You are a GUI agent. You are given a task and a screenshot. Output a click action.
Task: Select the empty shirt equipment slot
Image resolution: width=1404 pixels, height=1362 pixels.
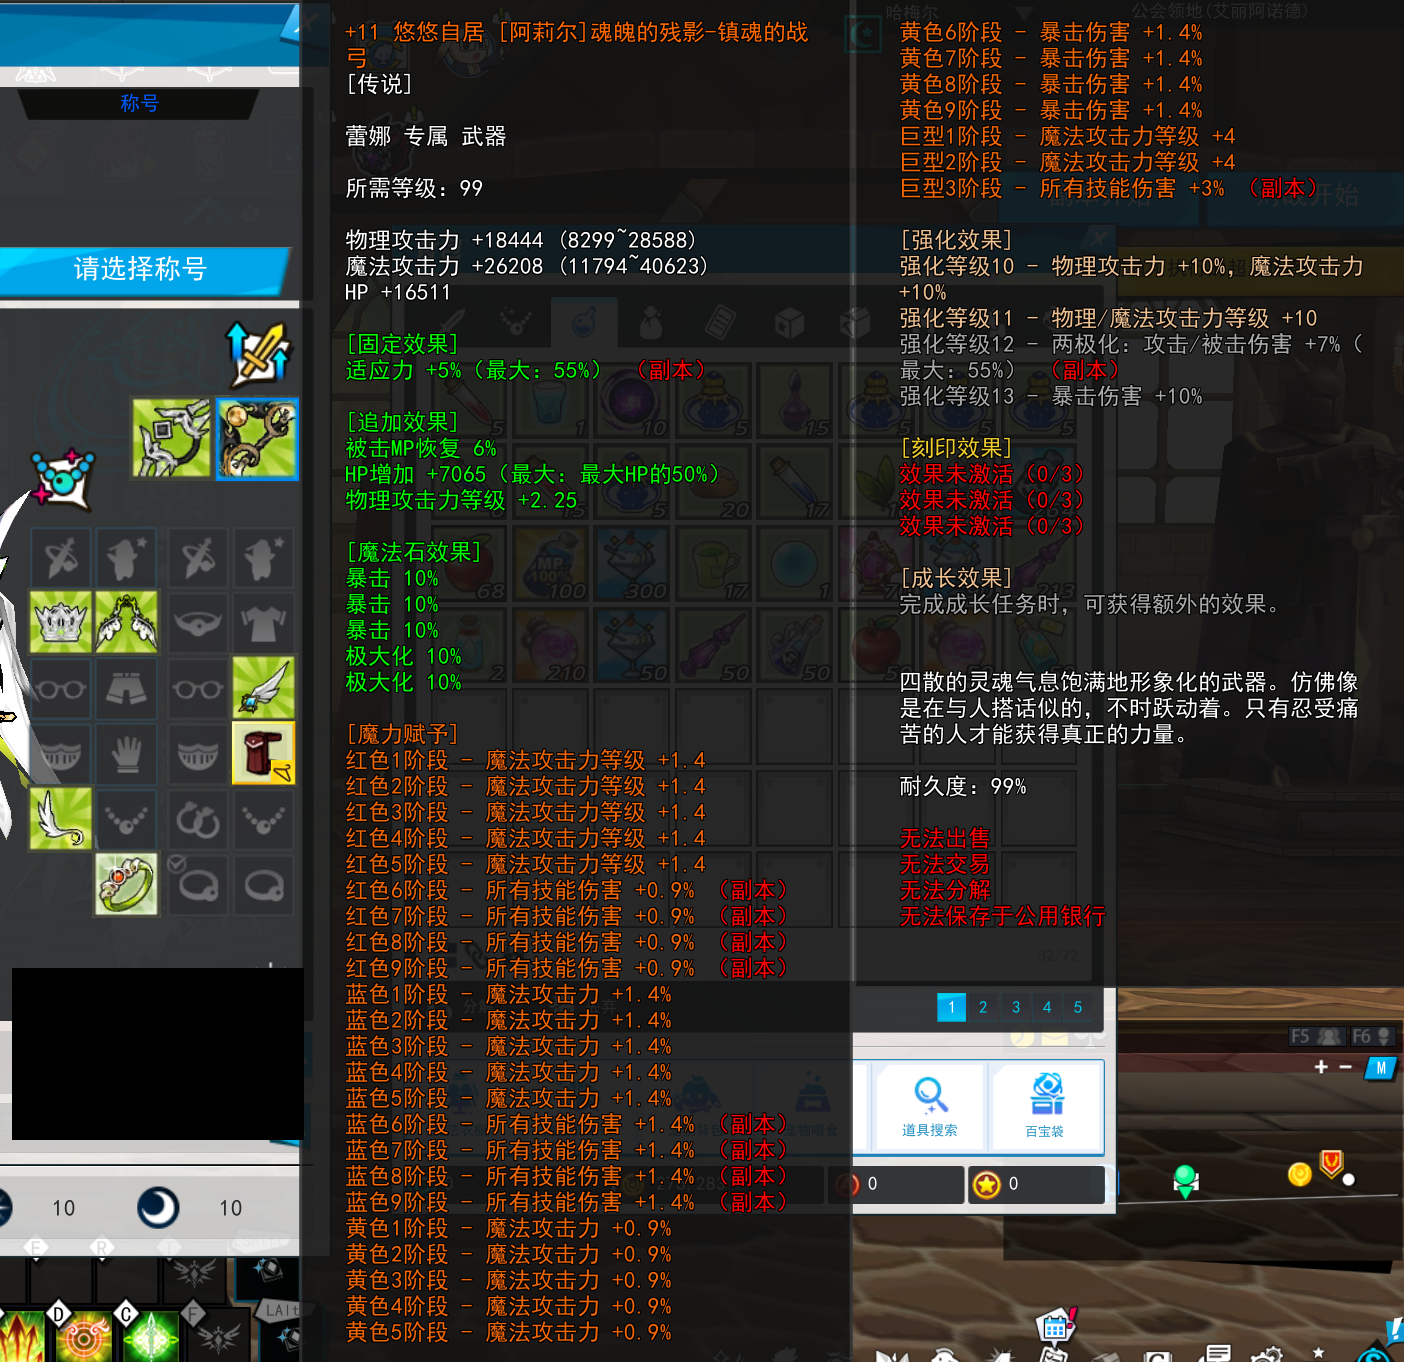pyautogui.click(x=263, y=622)
